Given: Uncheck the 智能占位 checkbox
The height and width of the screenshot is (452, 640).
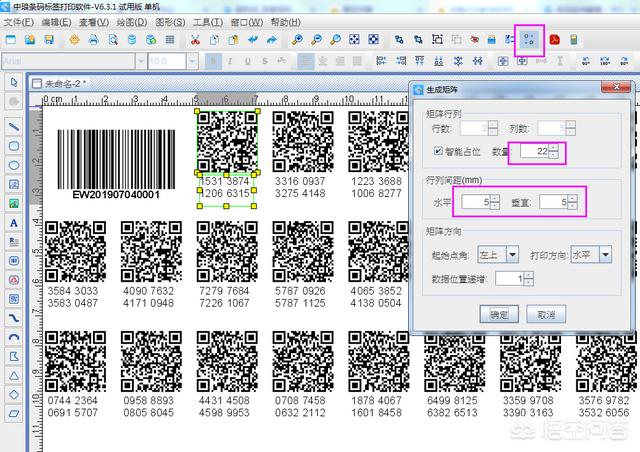Looking at the screenshot, I should coord(438,151).
